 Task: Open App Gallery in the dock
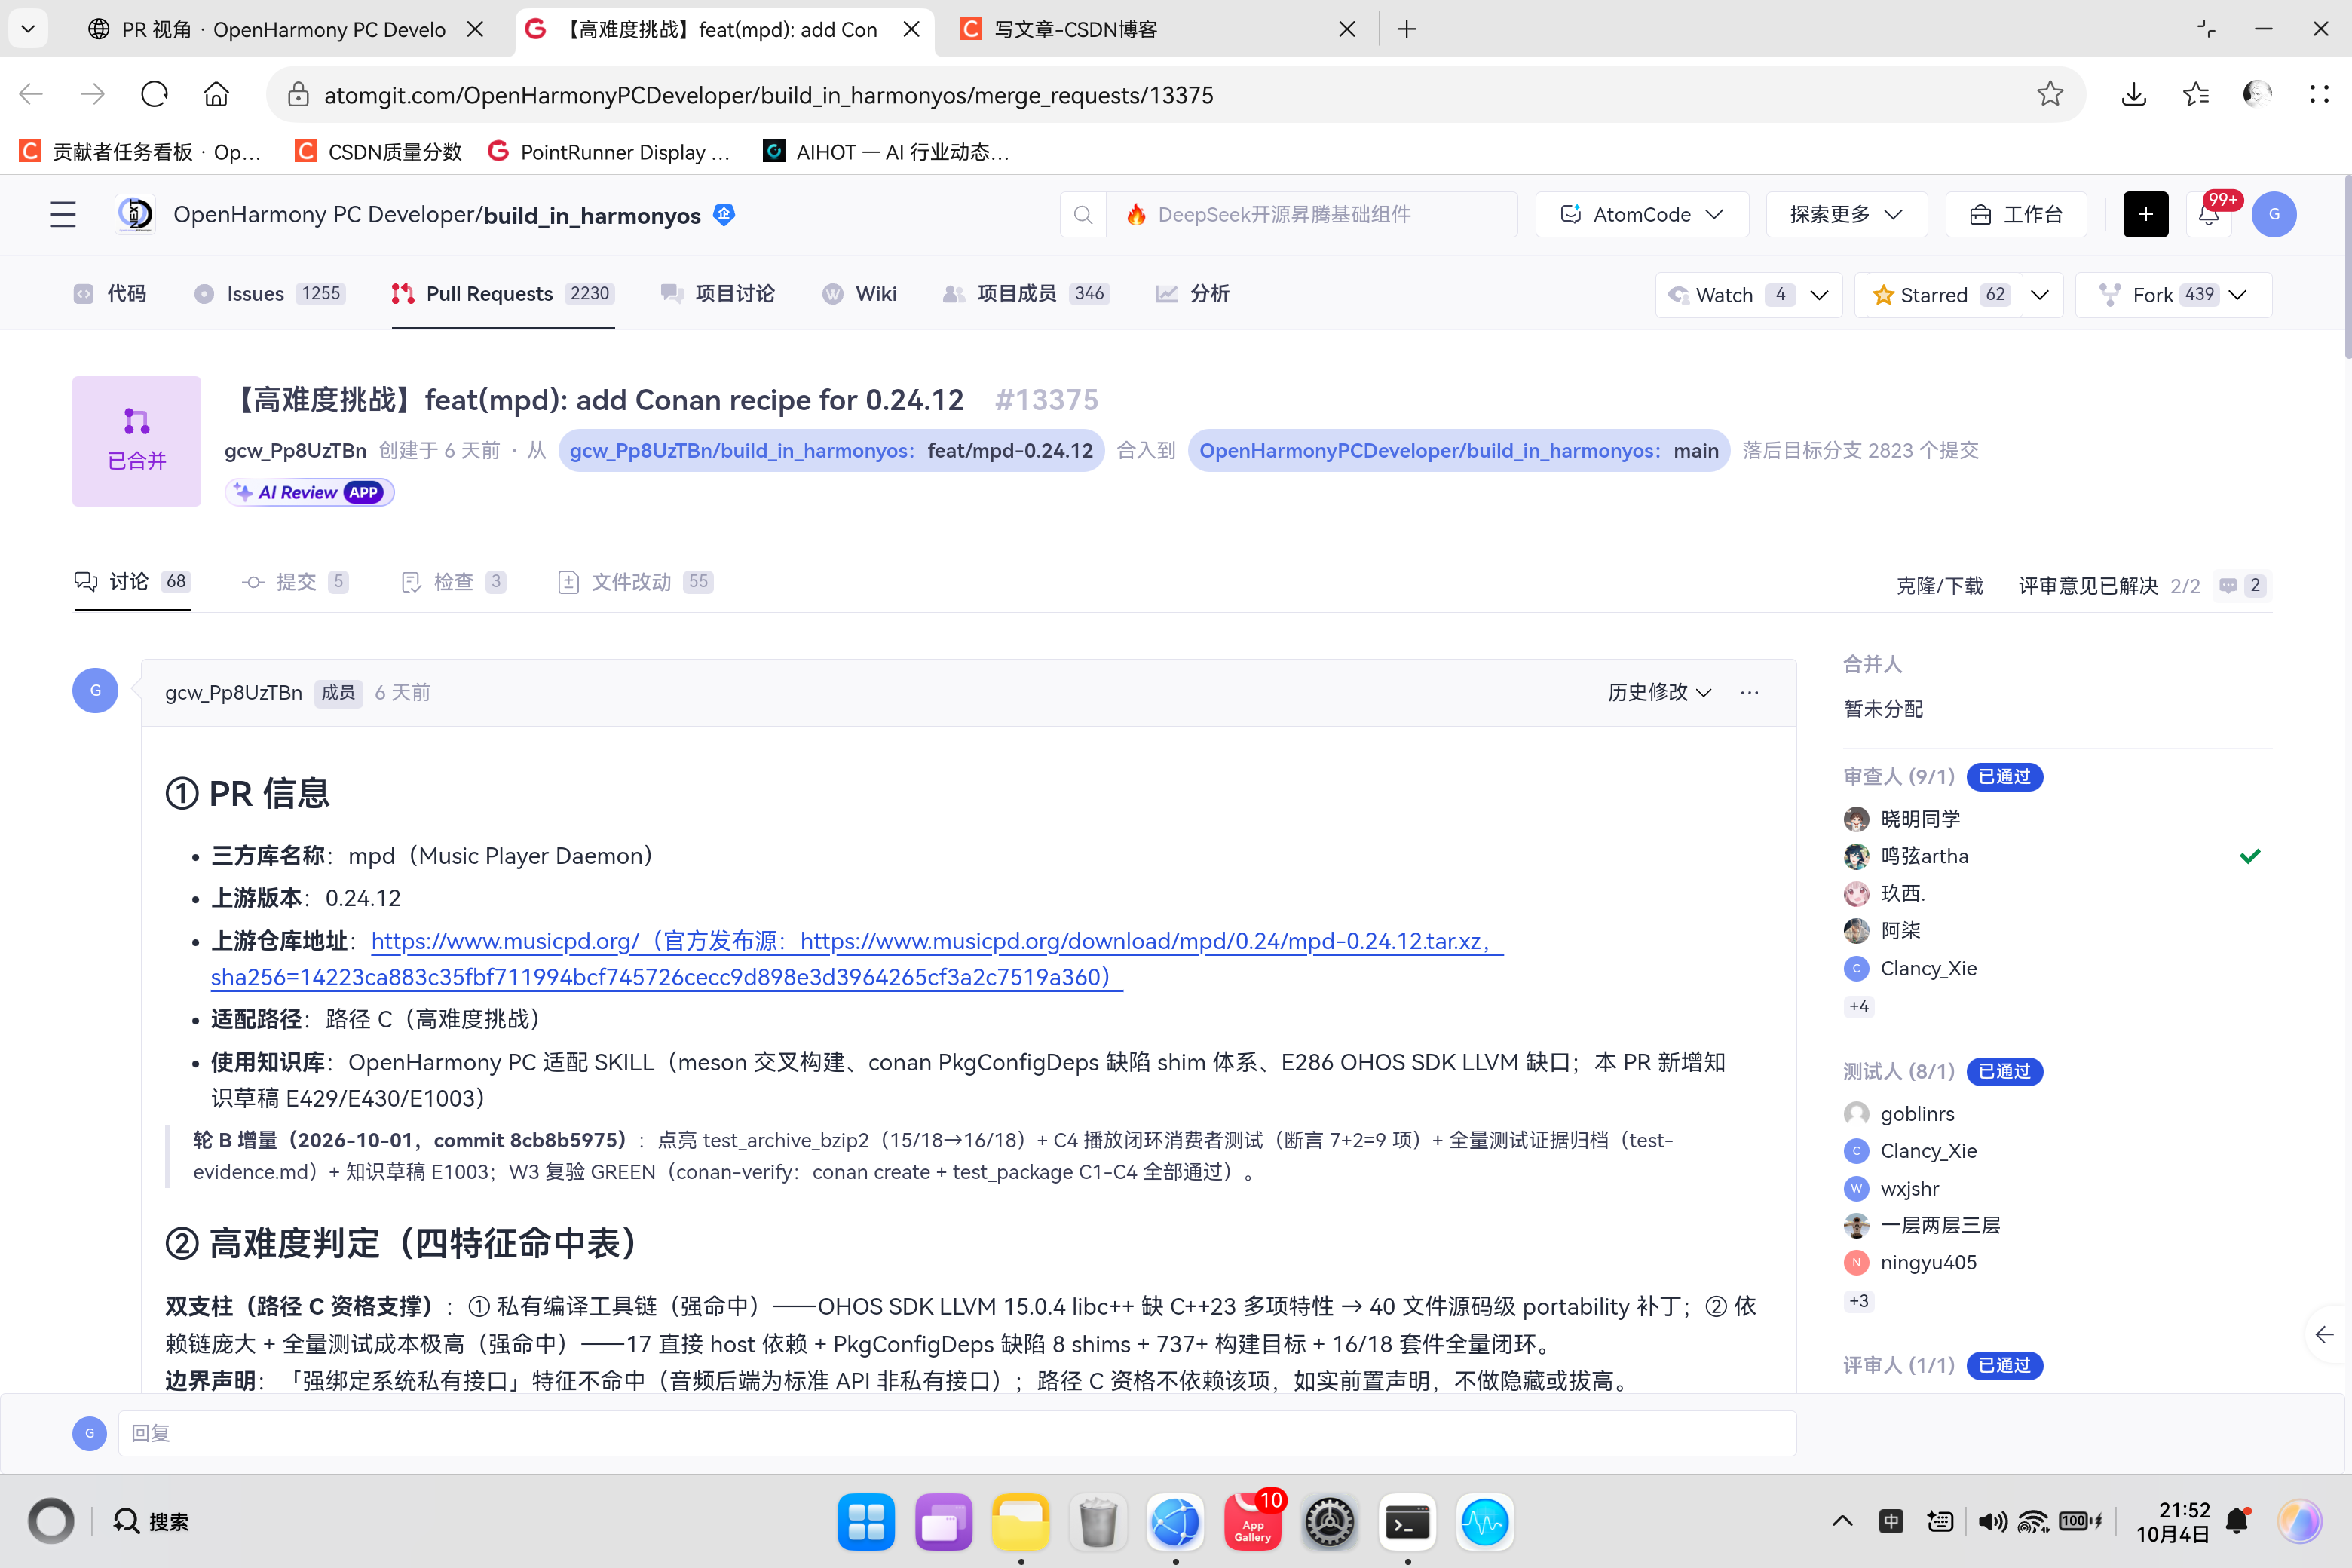click(x=1252, y=1522)
